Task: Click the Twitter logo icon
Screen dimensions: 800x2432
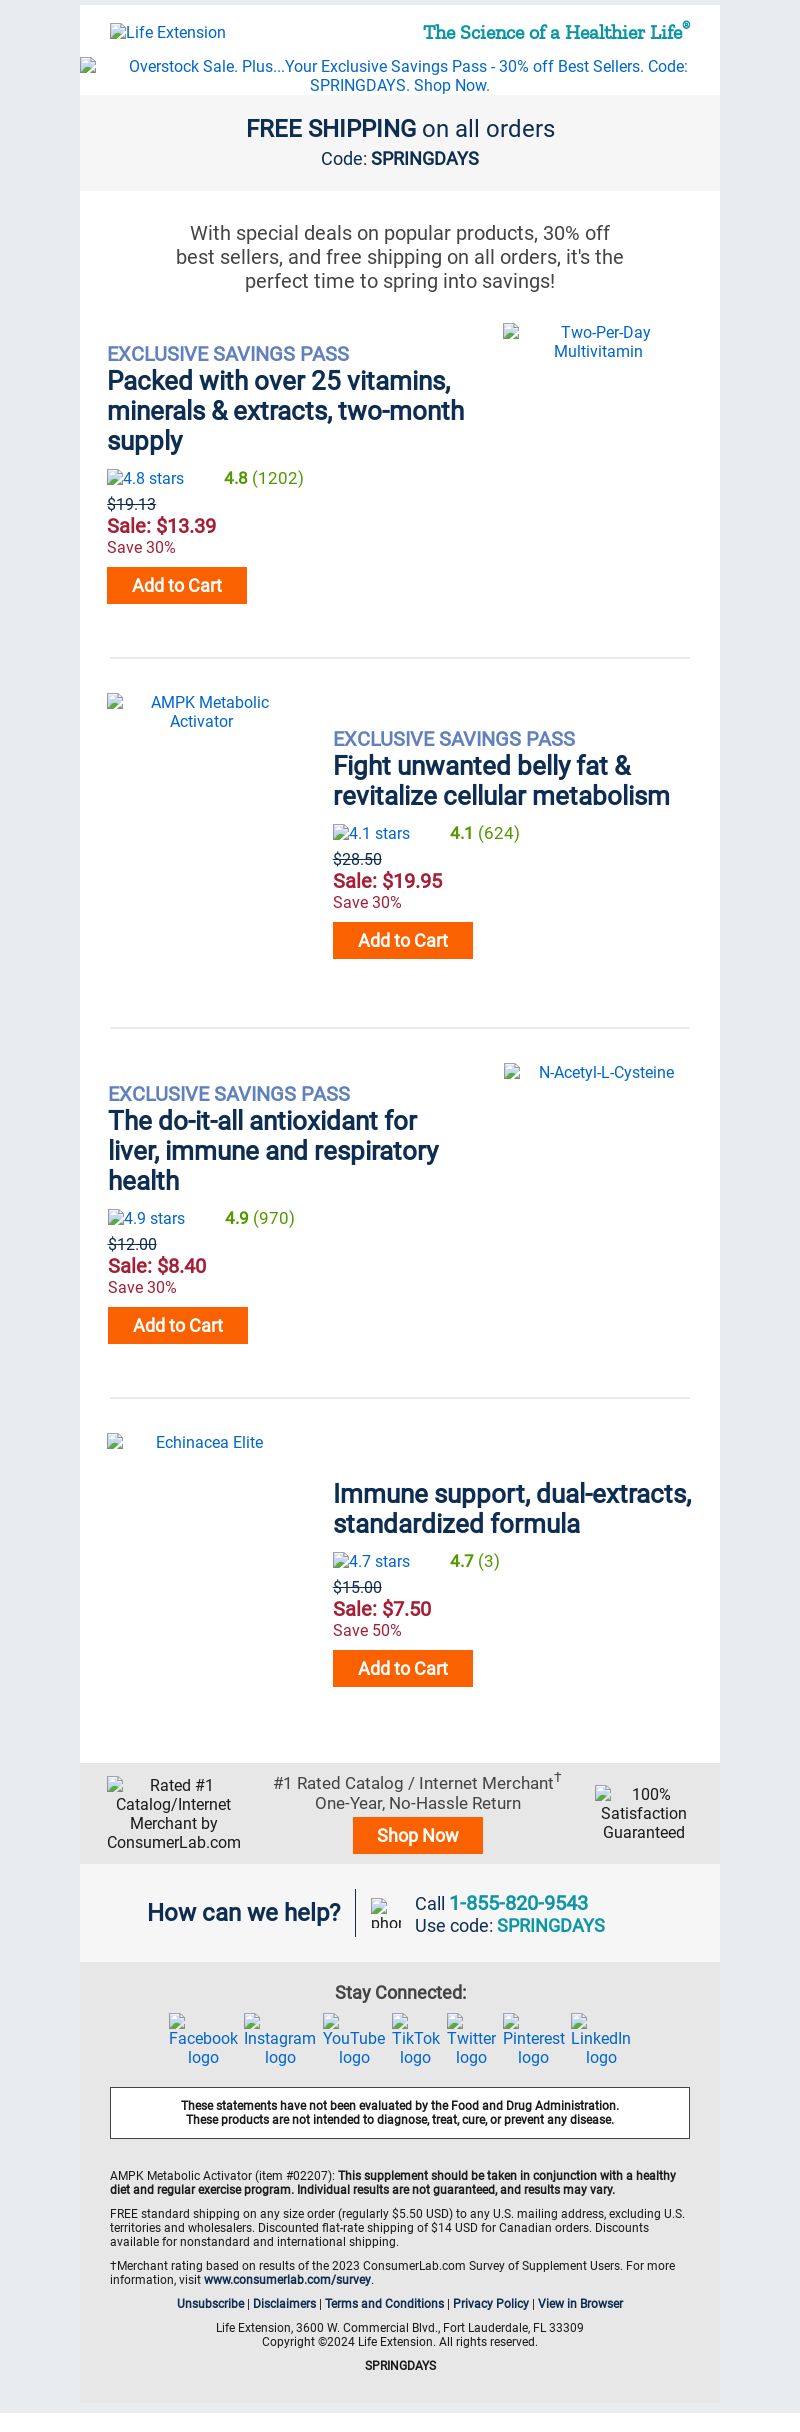Action: pos(471,2040)
